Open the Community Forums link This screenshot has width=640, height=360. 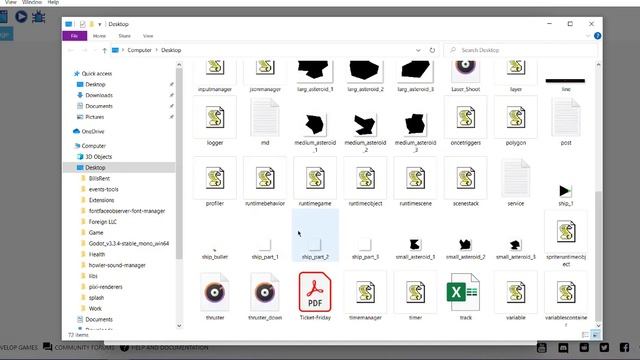point(79,347)
